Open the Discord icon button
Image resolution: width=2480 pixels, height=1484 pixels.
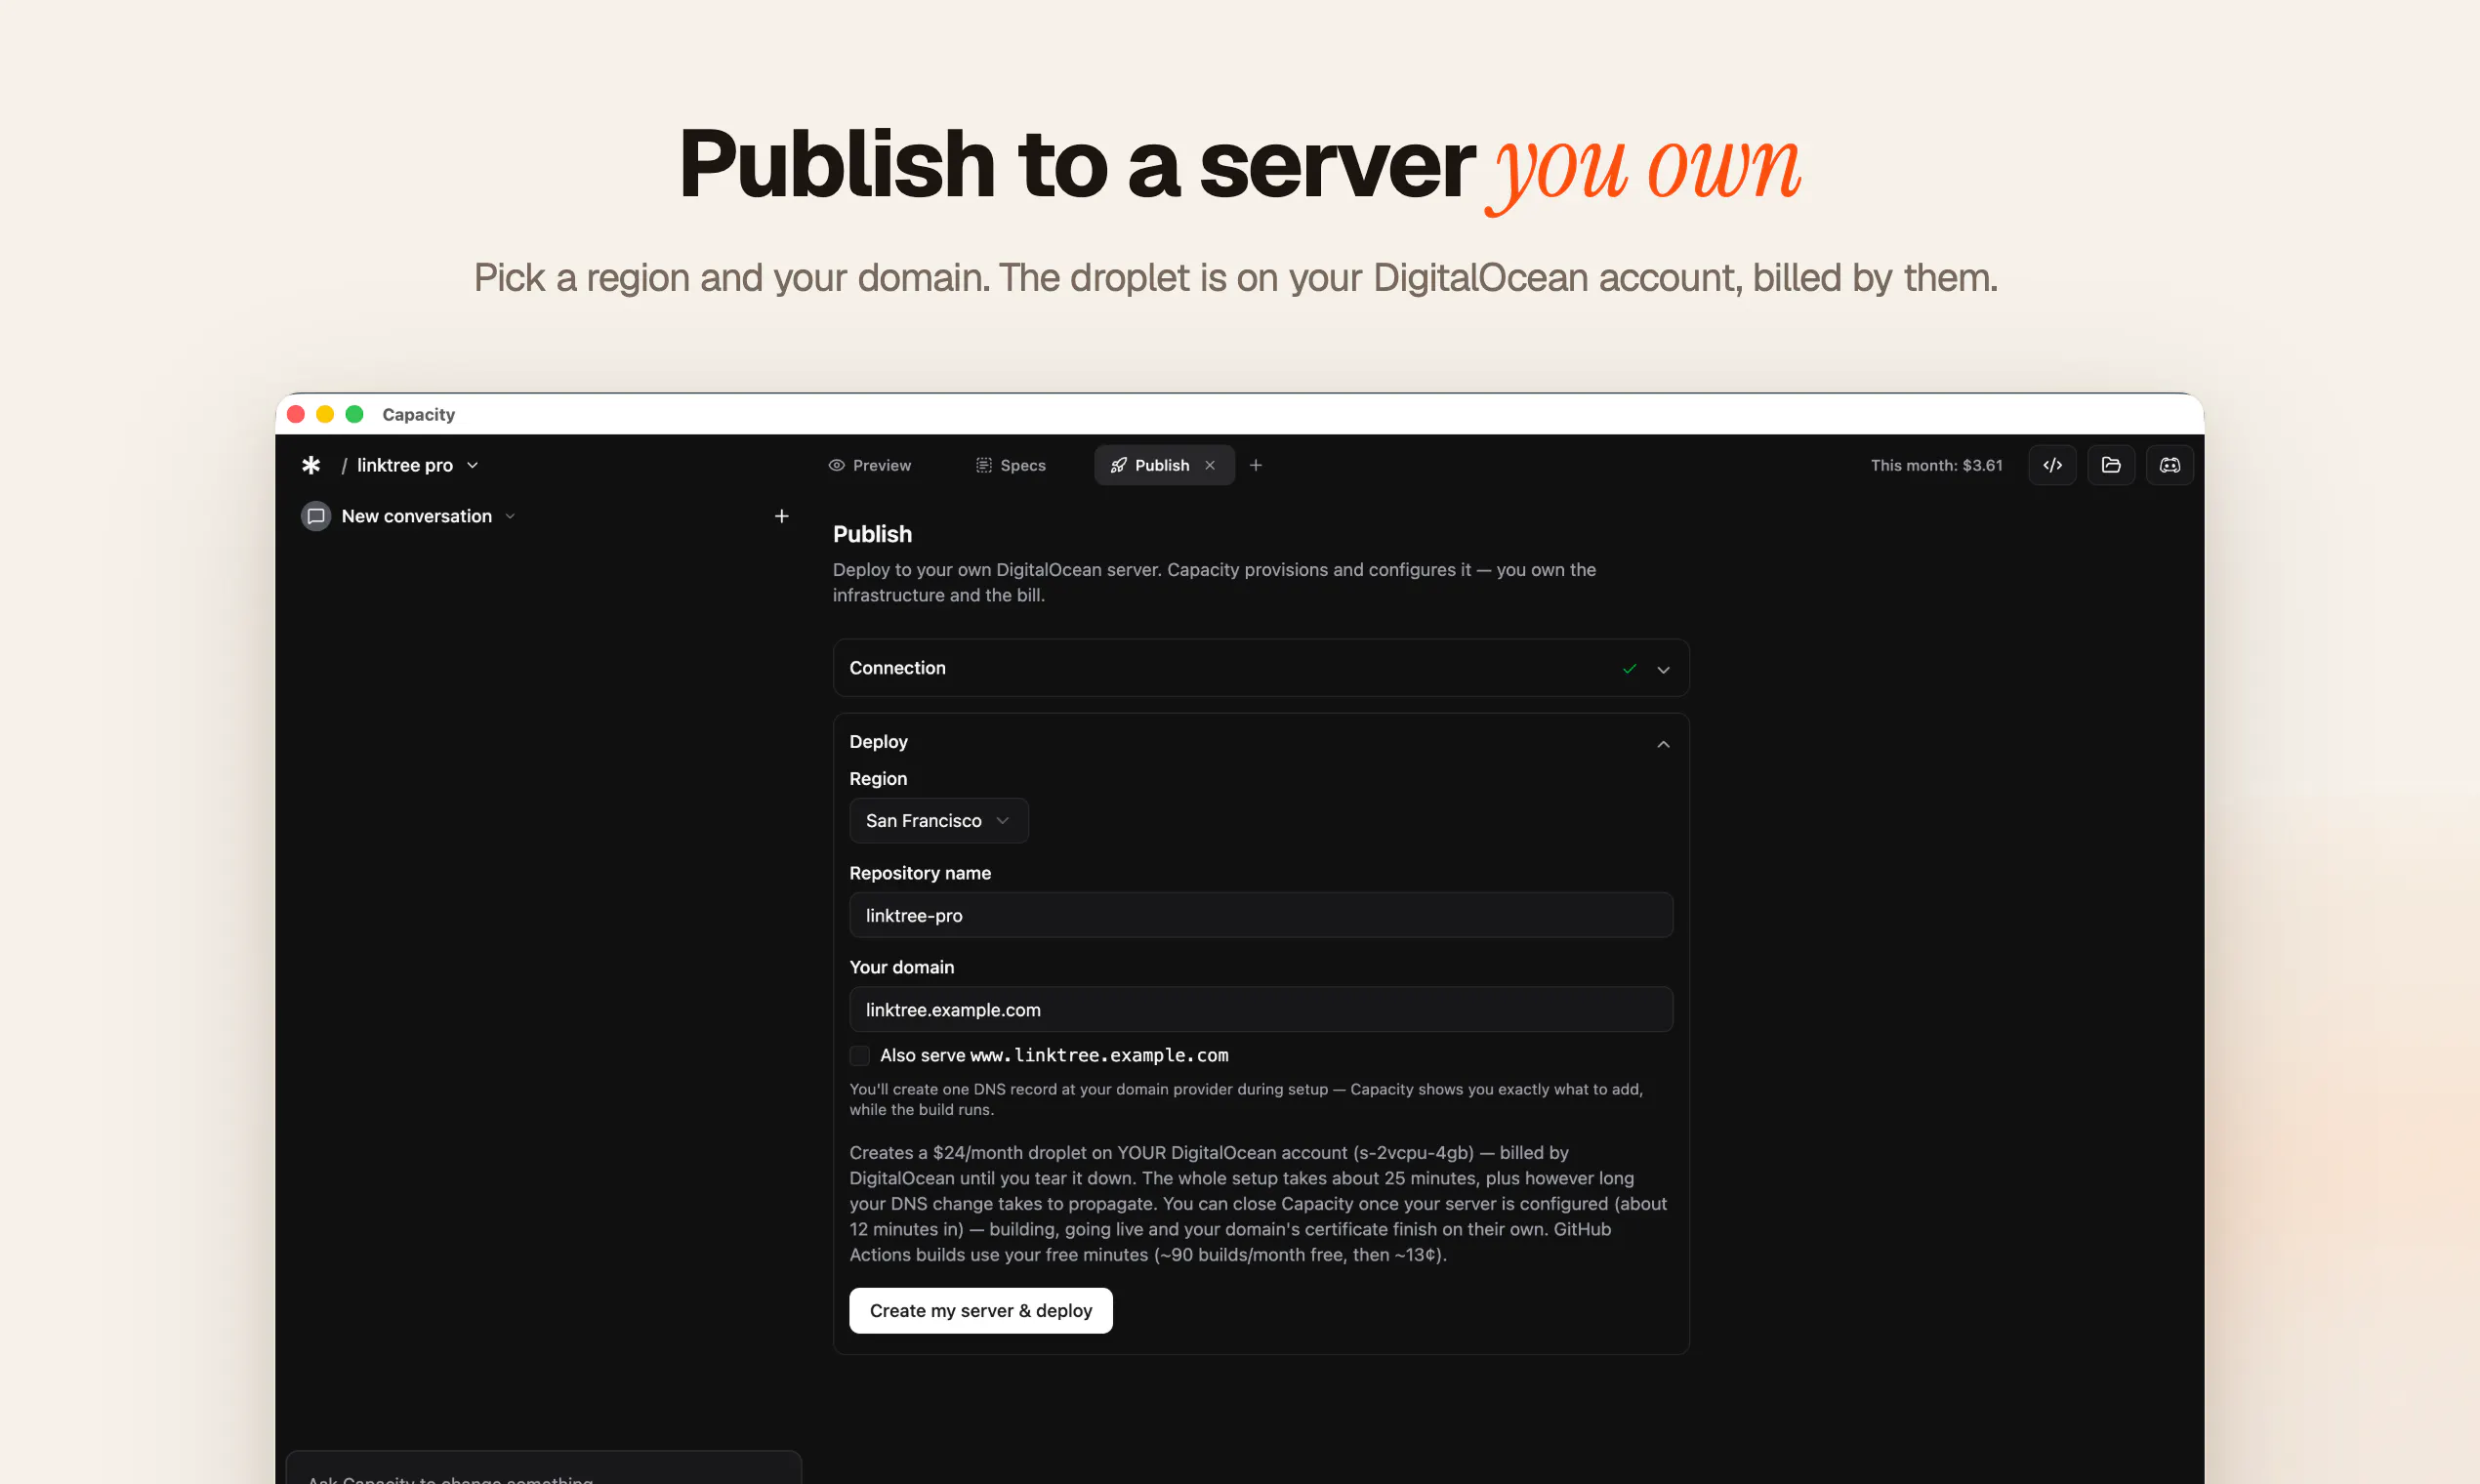(x=2170, y=465)
